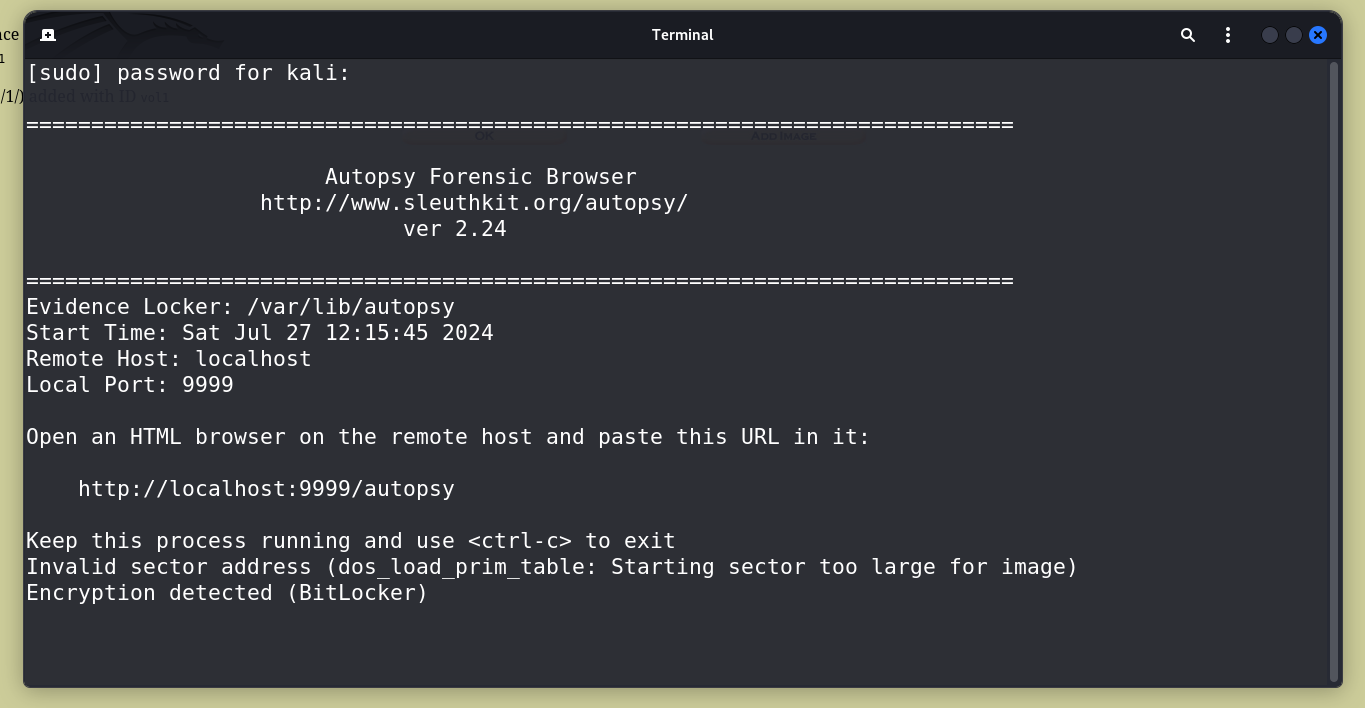Click the localhost:9999/autopsy URL
The width and height of the screenshot is (1365, 708).
tap(266, 489)
